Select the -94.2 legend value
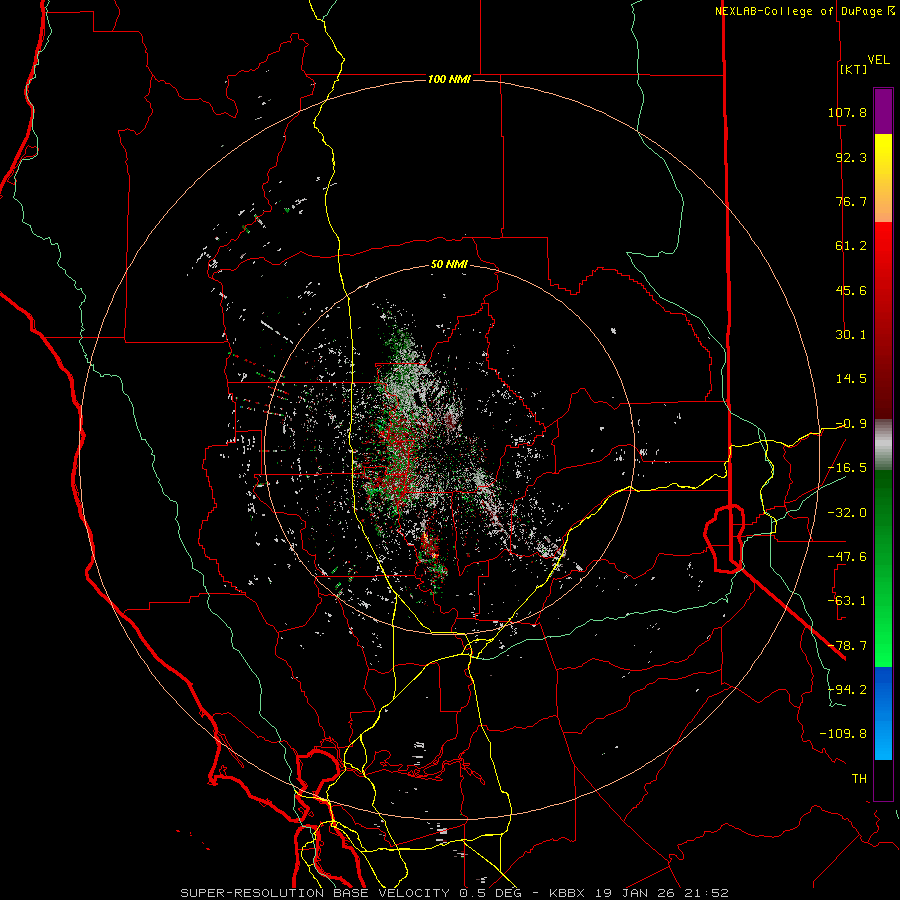The image size is (900, 900). (x=847, y=690)
